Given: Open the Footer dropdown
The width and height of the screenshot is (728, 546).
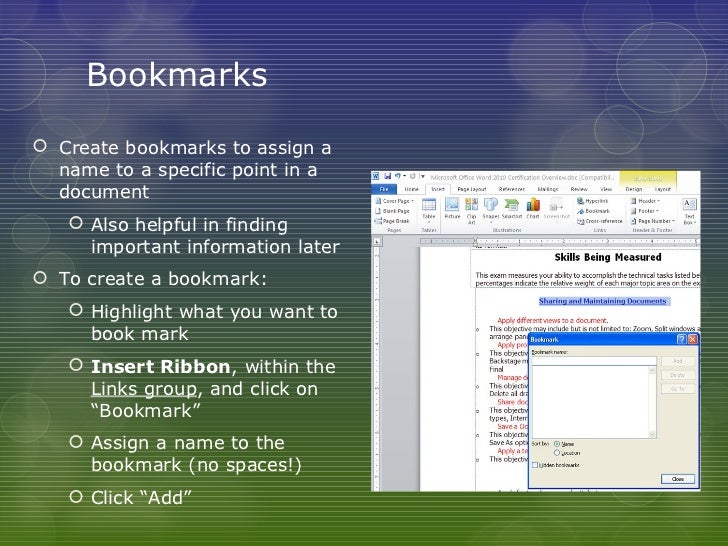Looking at the screenshot, I should (644, 211).
